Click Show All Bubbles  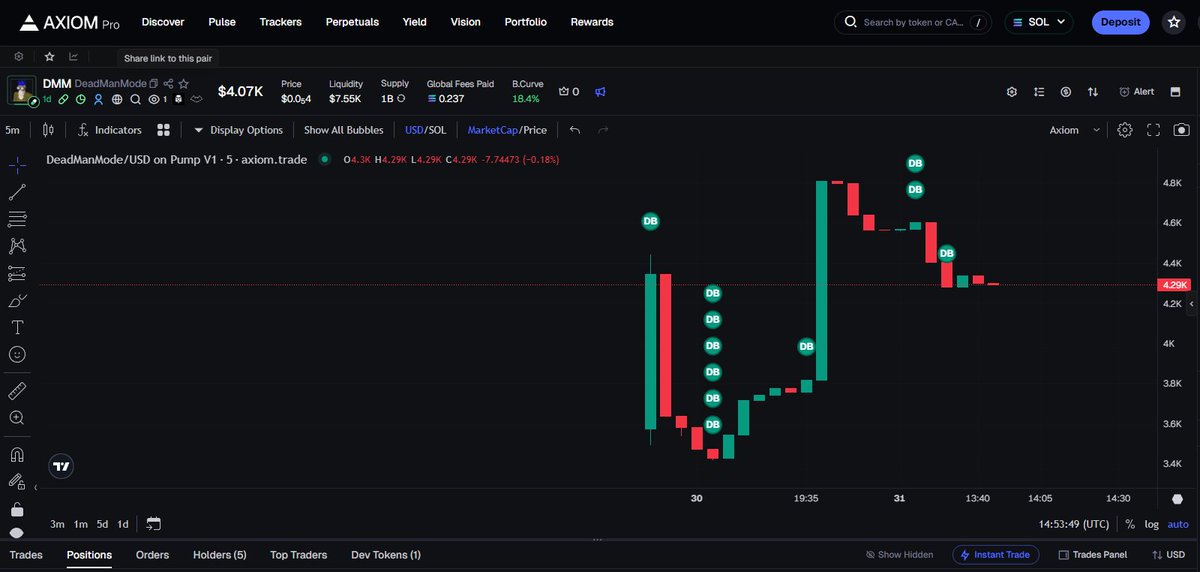343,130
